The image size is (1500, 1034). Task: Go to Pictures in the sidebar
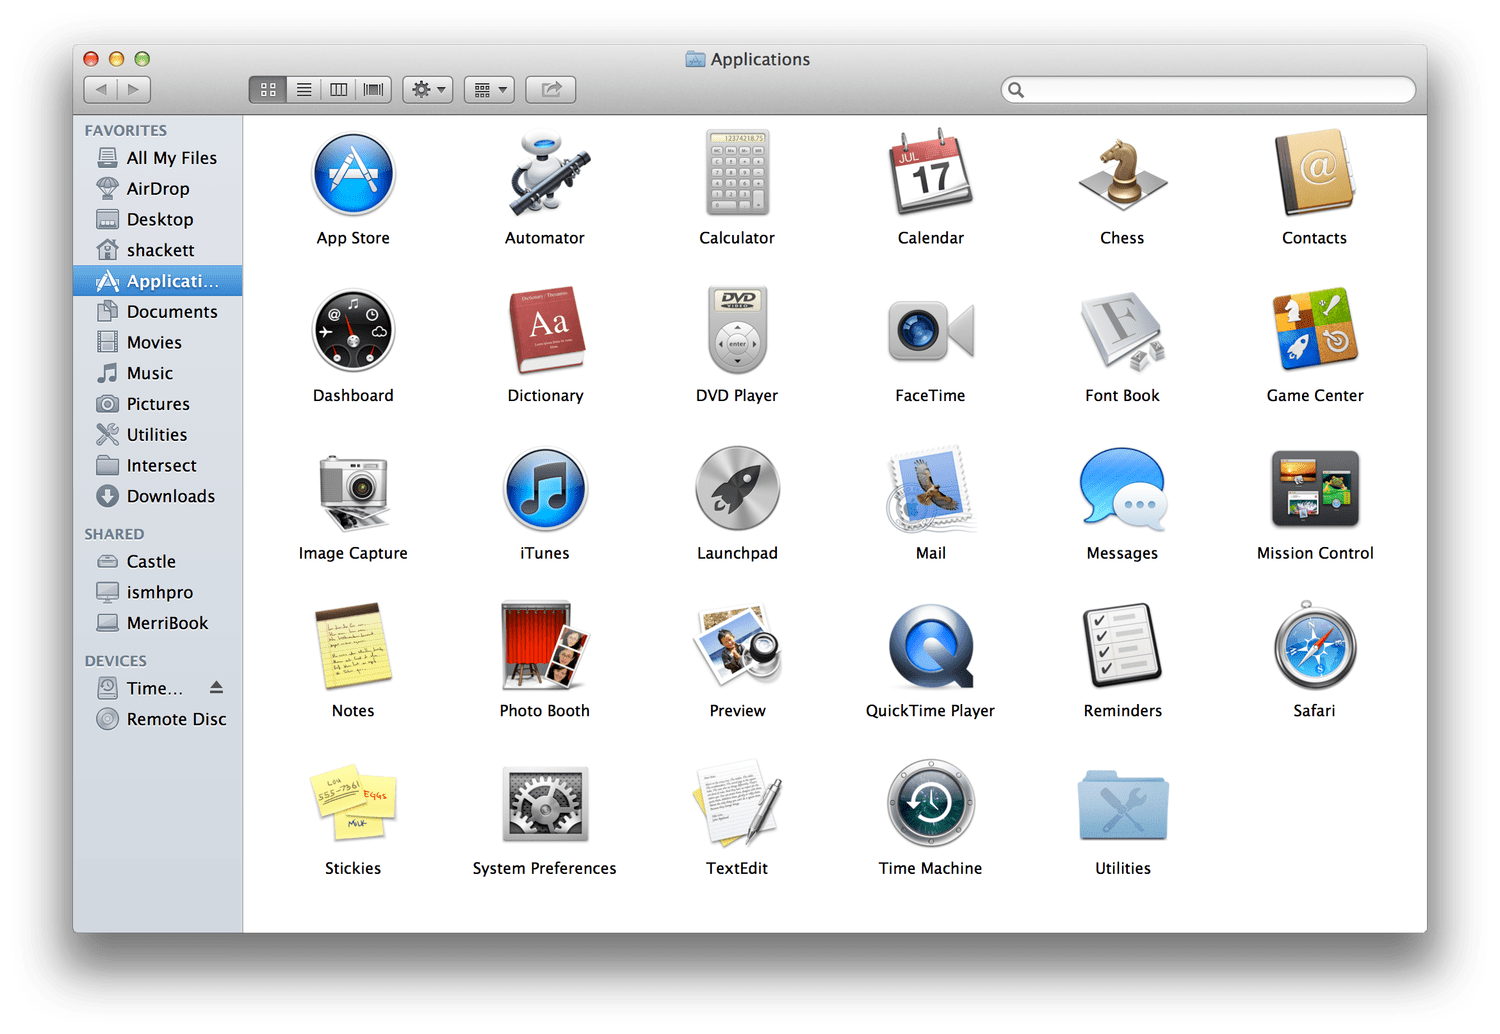pos(158,404)
